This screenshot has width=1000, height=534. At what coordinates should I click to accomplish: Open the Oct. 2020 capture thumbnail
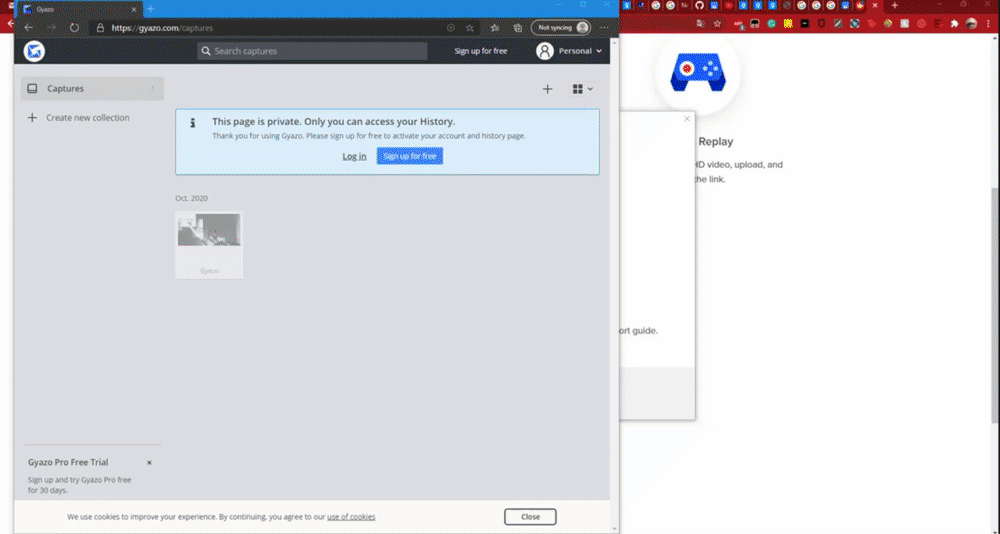tap(209, 245)
